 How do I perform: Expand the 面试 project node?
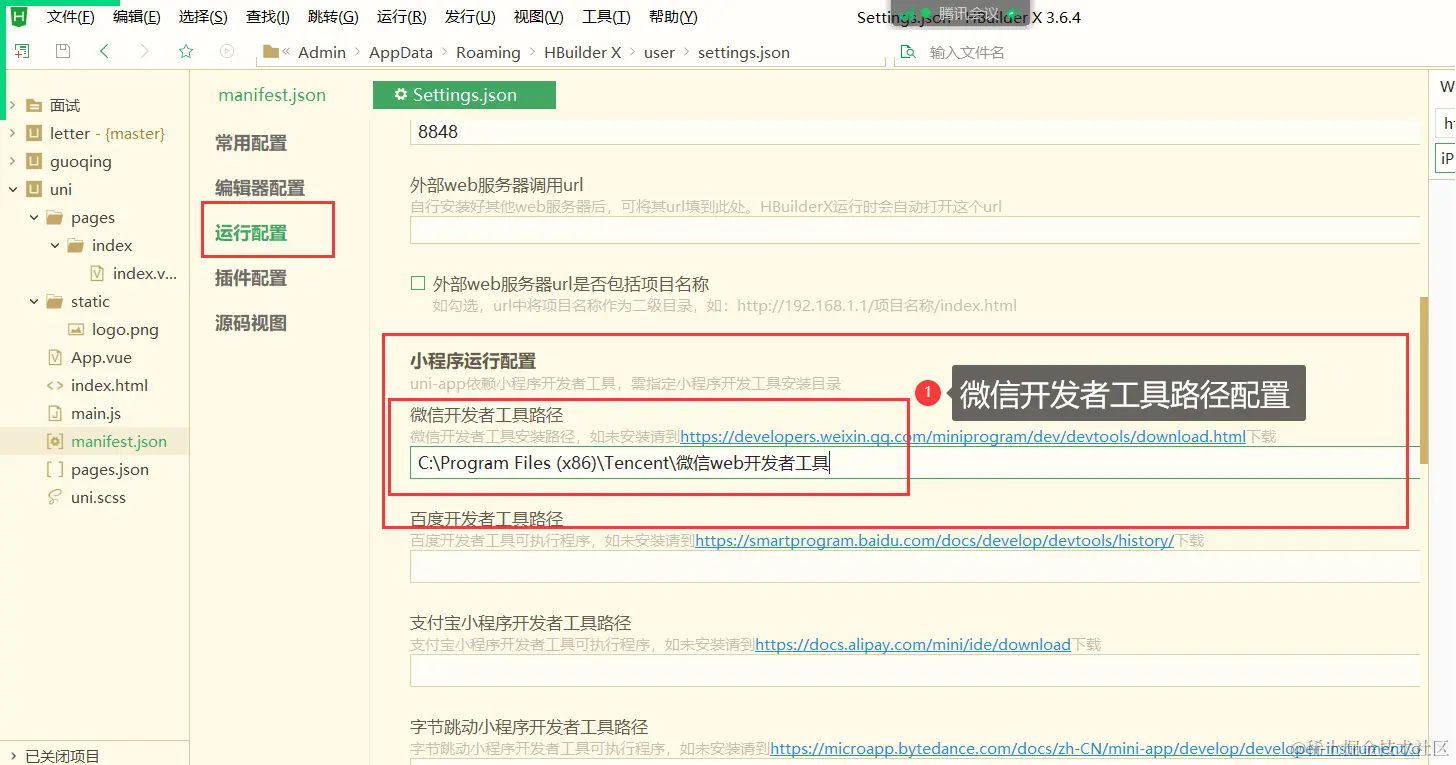click(x=12, y=105)
